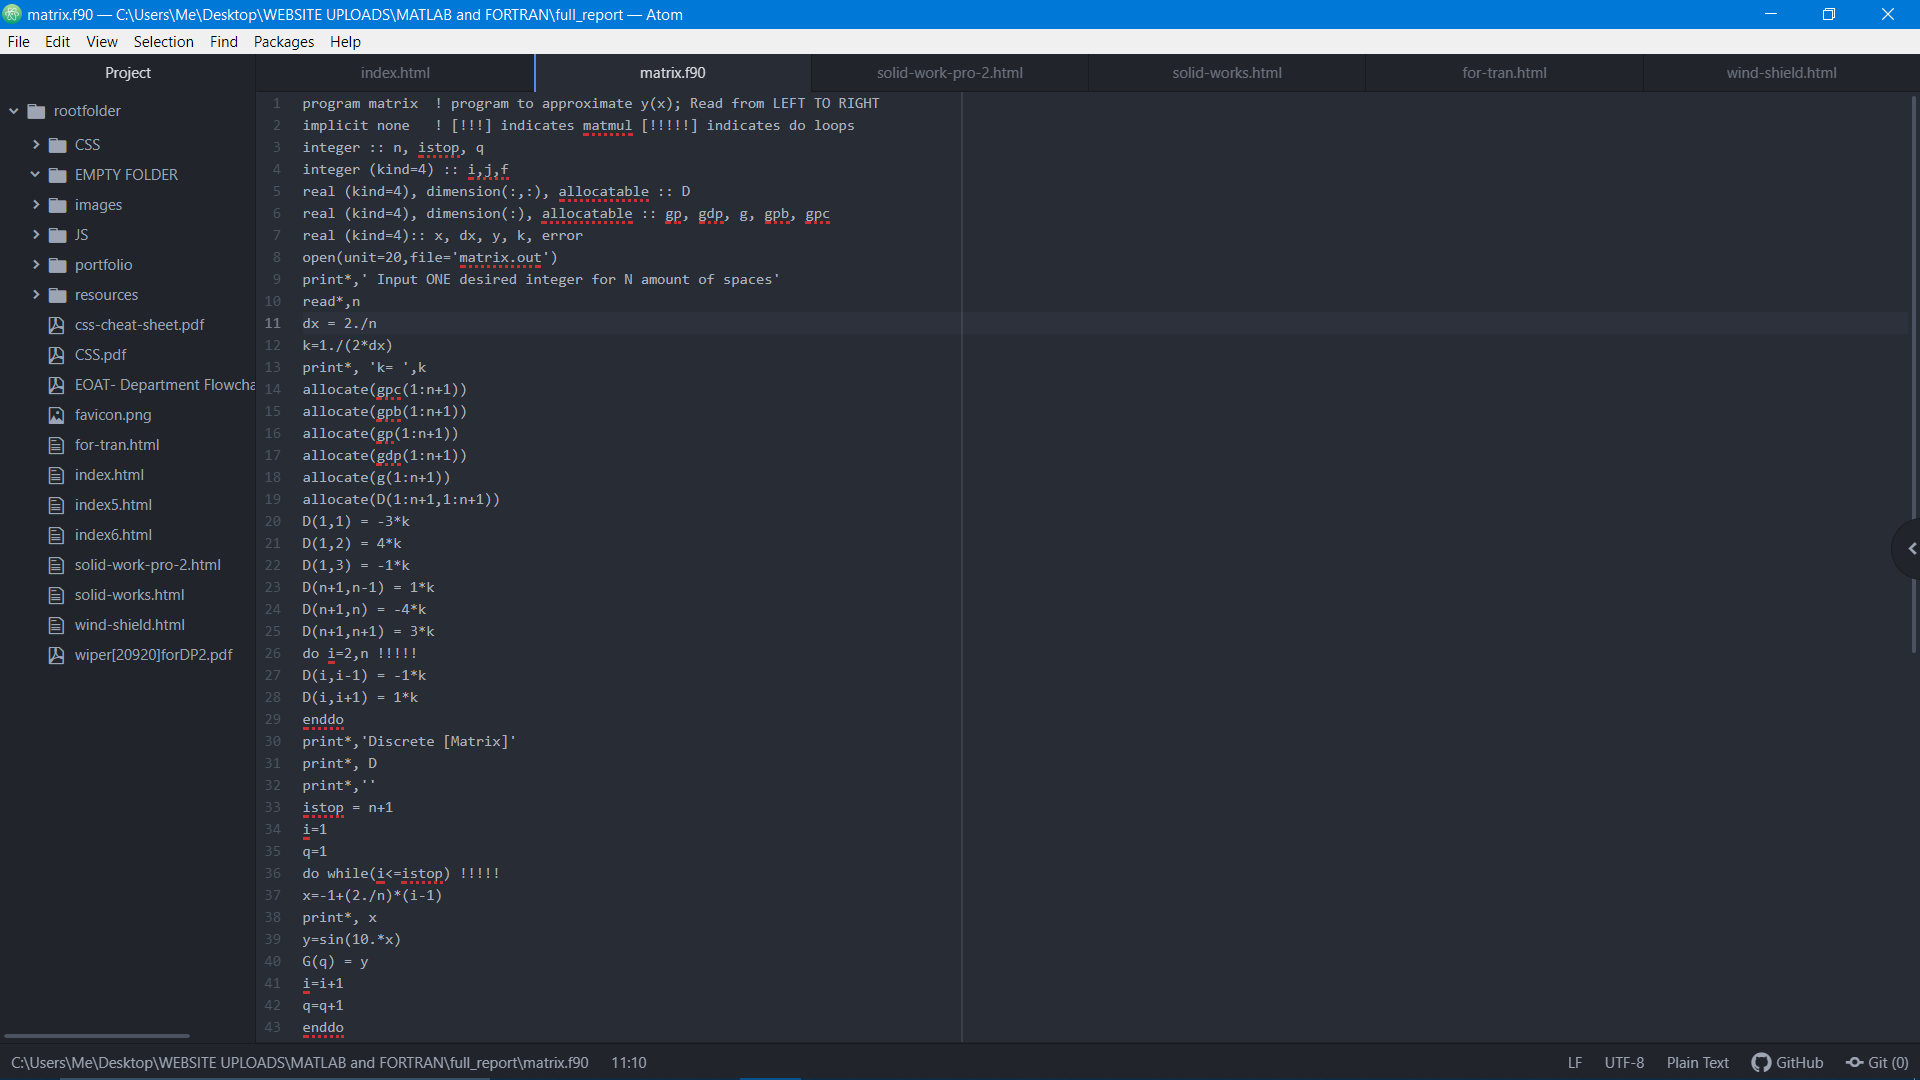Screen dimensions: 1920x1080
Task: Click line number 20 in the gutter
Action: click(x=273, y=521)
